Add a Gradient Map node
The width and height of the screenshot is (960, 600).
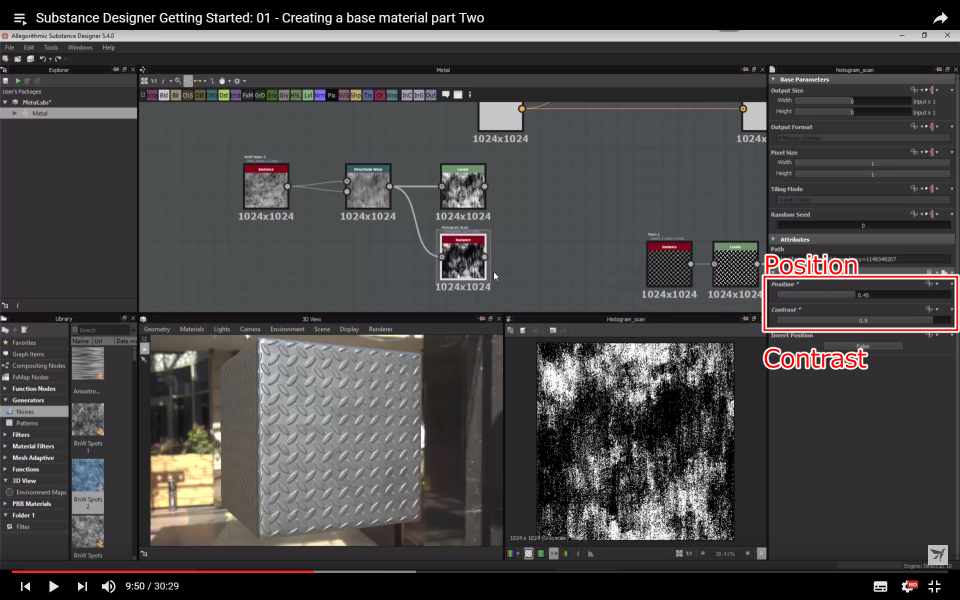[x=272, y=95]
